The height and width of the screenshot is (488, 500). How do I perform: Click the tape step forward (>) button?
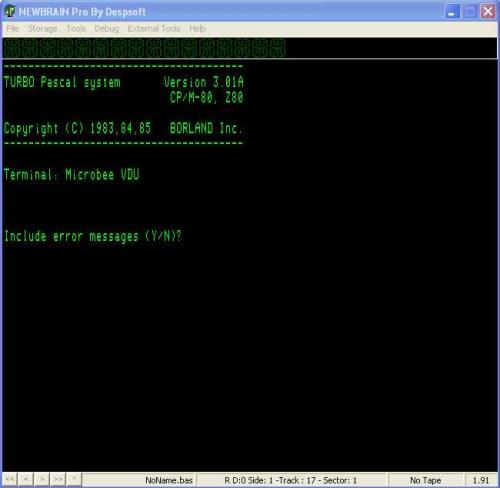42,479
